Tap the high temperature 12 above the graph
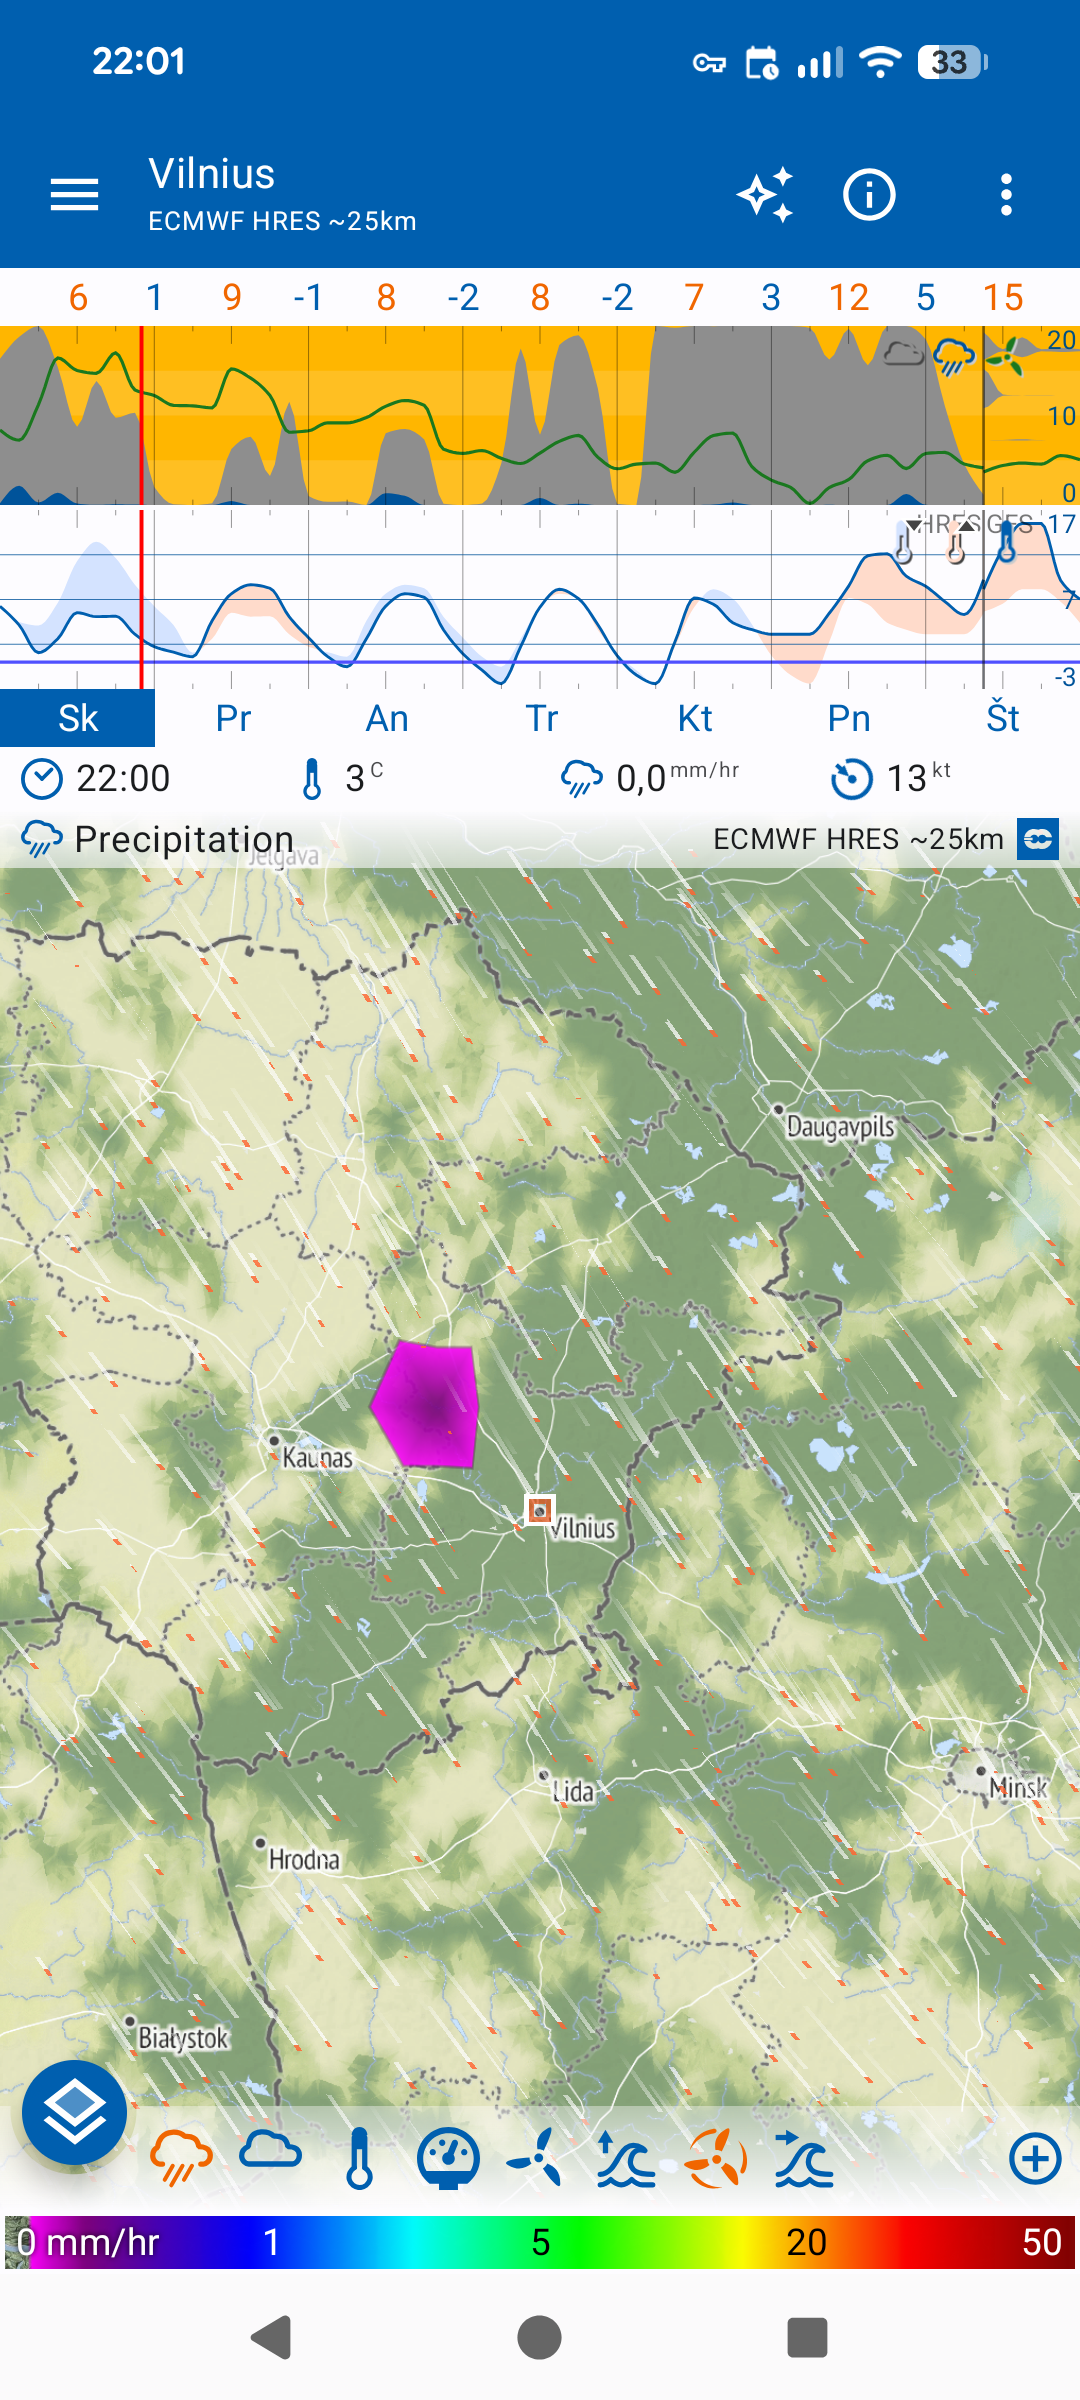The height and width of the screenshot is (2400, 1080). tap(849, 297)
